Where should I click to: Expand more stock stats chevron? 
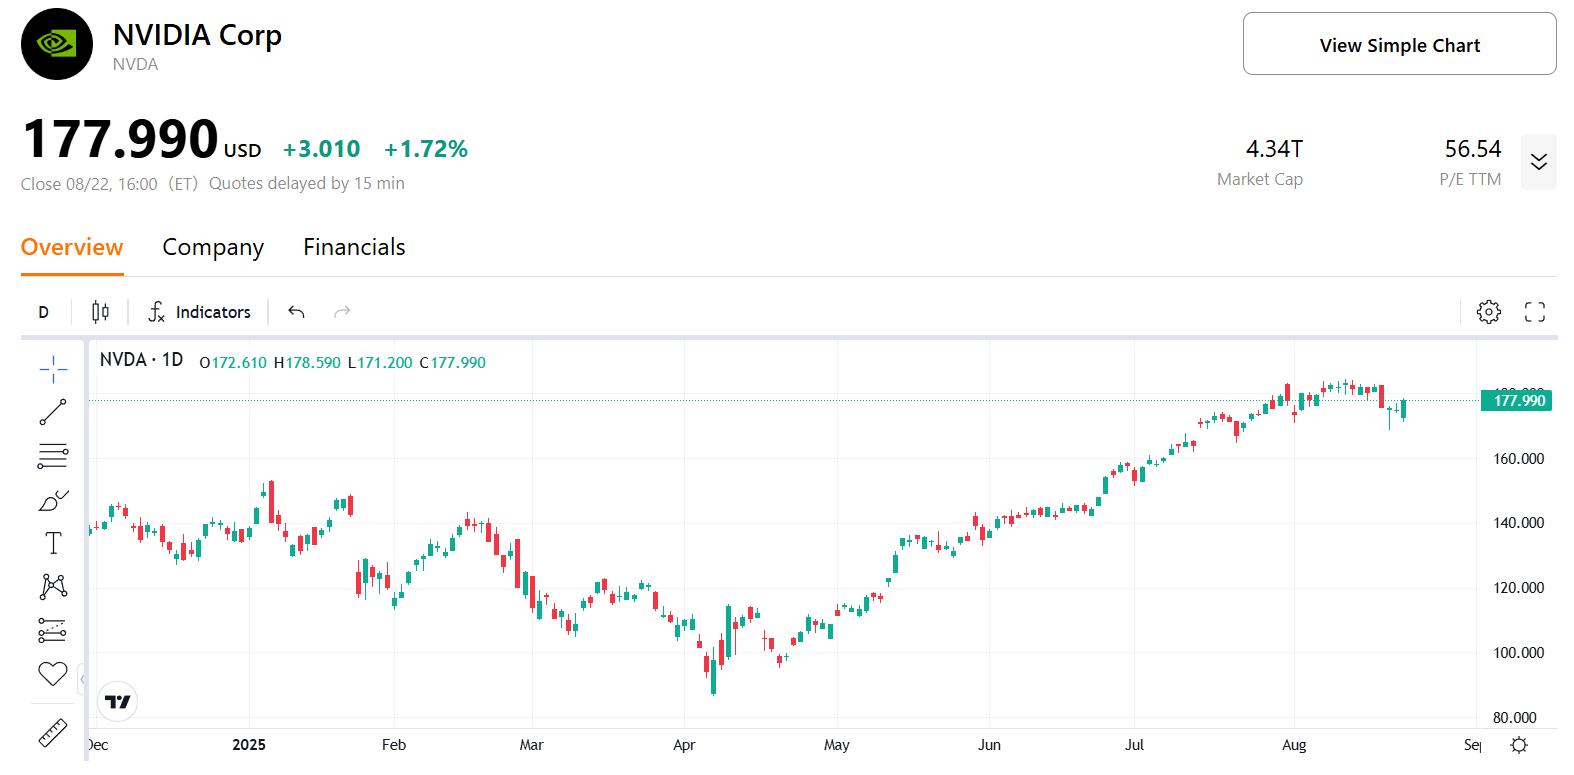click(x=1538, y=162)
